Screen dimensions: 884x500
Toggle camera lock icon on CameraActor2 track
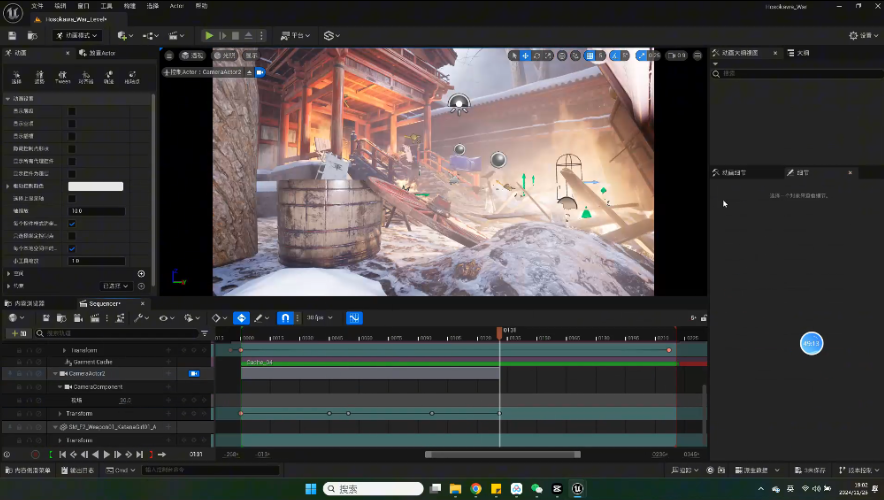194,374
